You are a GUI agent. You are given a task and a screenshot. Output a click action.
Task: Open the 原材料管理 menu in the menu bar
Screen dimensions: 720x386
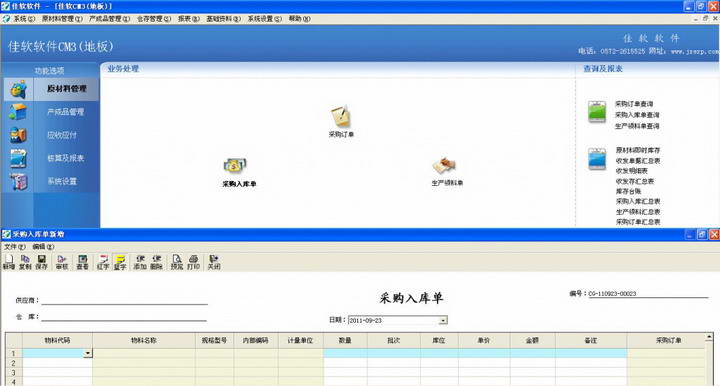point(62,19)
